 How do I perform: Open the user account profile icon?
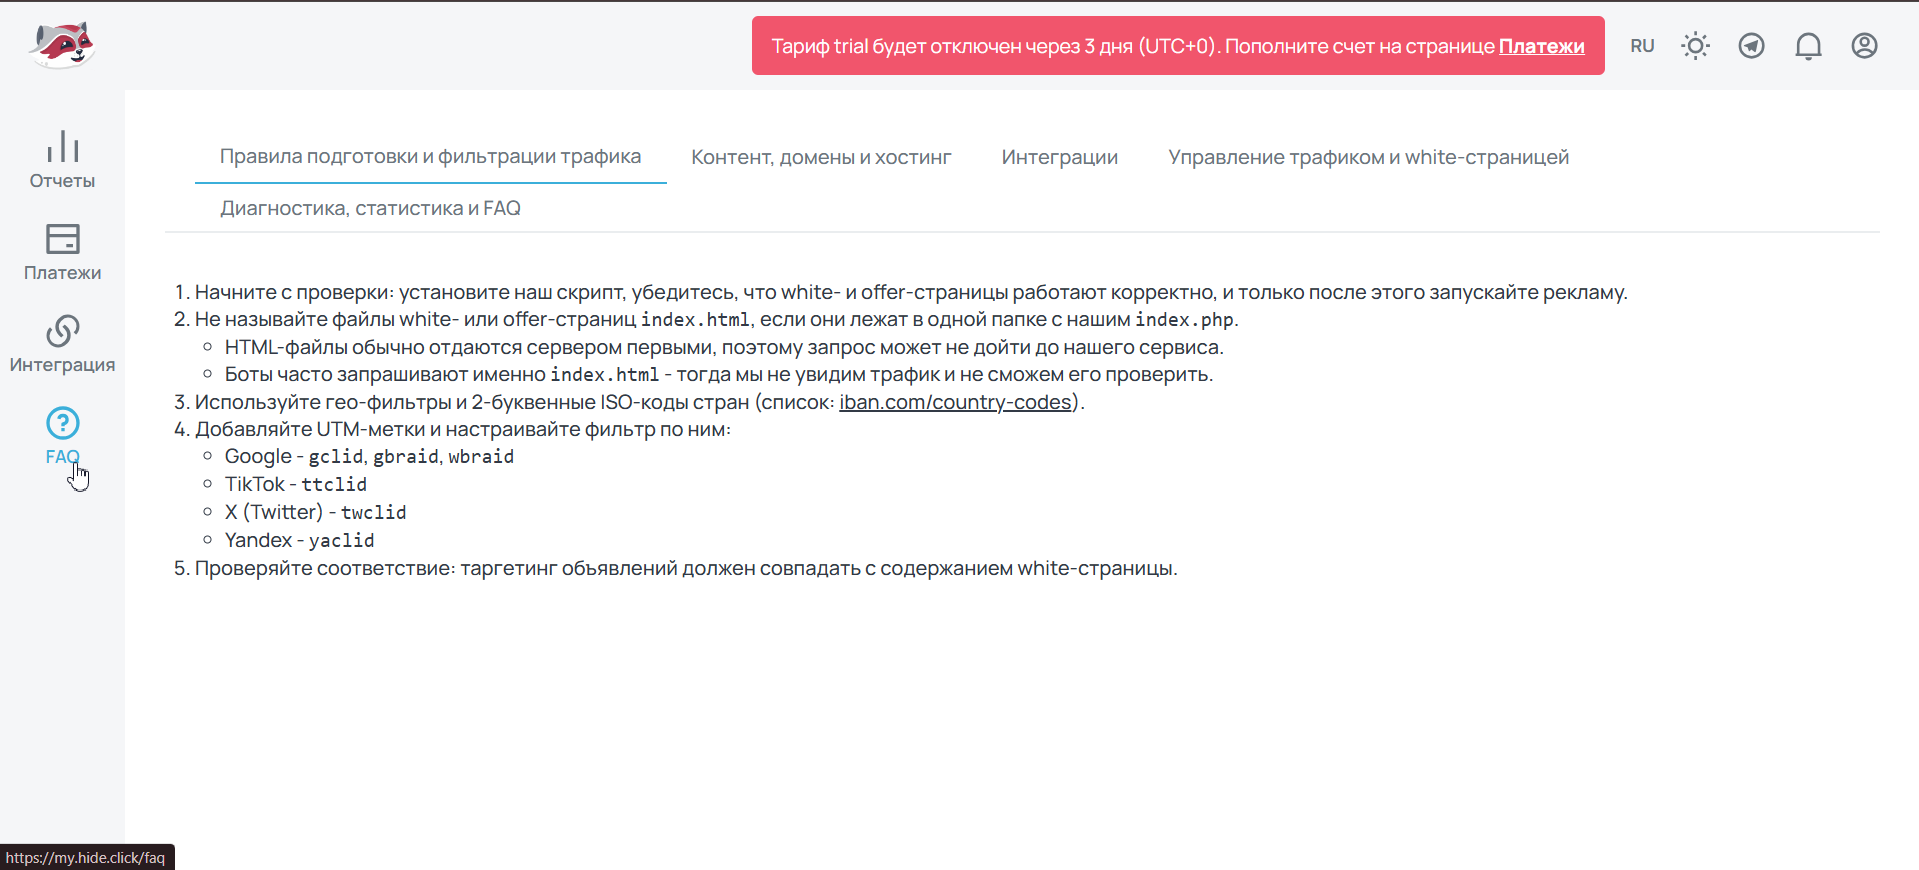point(1864,46)
